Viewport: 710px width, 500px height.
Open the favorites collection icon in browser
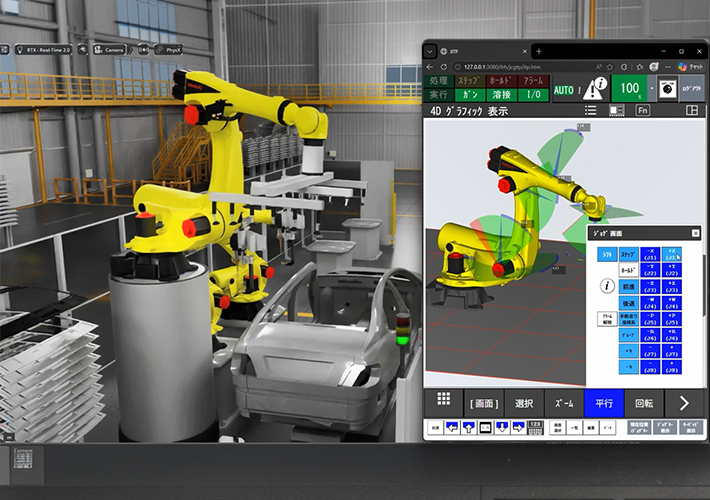coord(639,67)
